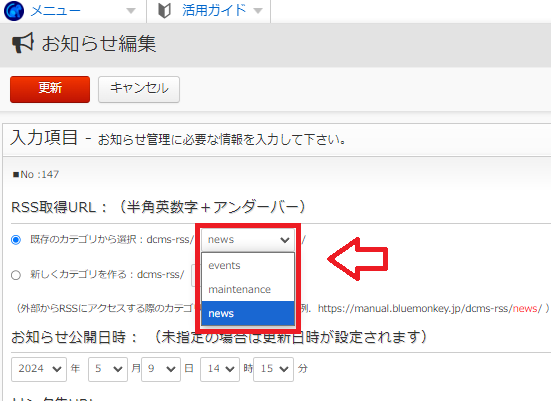Screen dimensions: 551x401
Task: Click the red 更新 button
Action: 50,89
